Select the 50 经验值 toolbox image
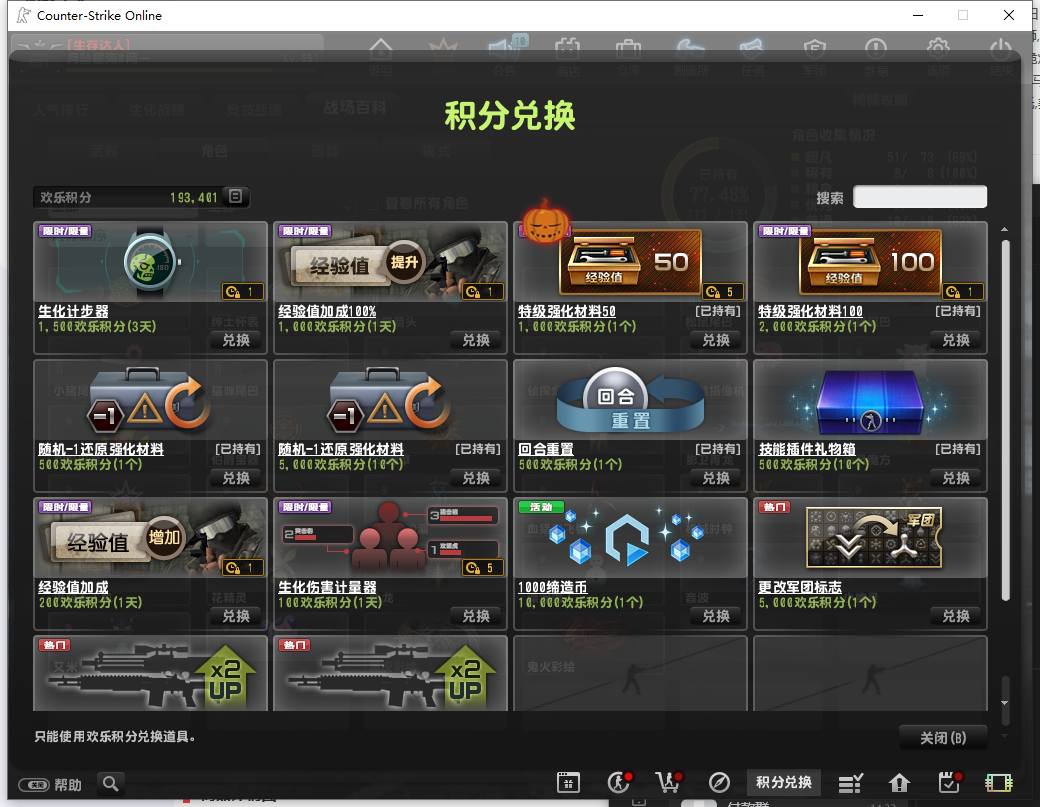This screenshot has height=807, width=1040. click(630, 262)
